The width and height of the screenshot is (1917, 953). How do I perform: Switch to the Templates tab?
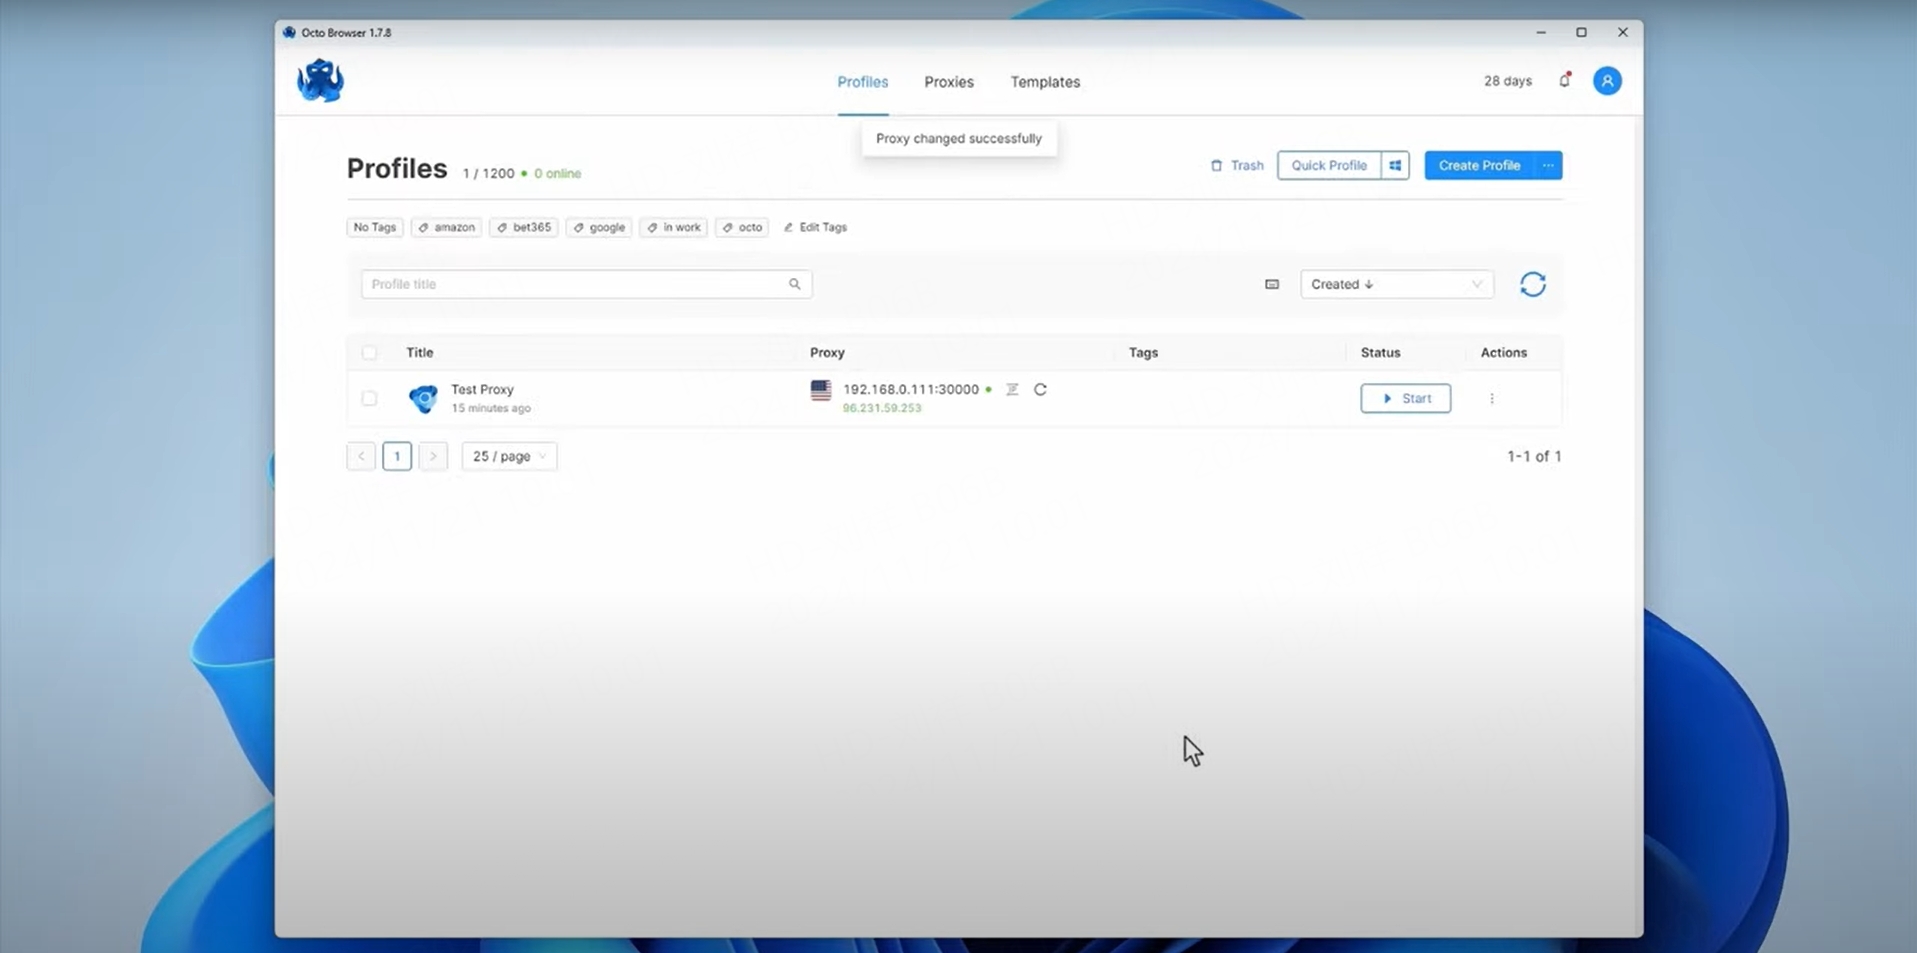click(x=1044, y=82)
